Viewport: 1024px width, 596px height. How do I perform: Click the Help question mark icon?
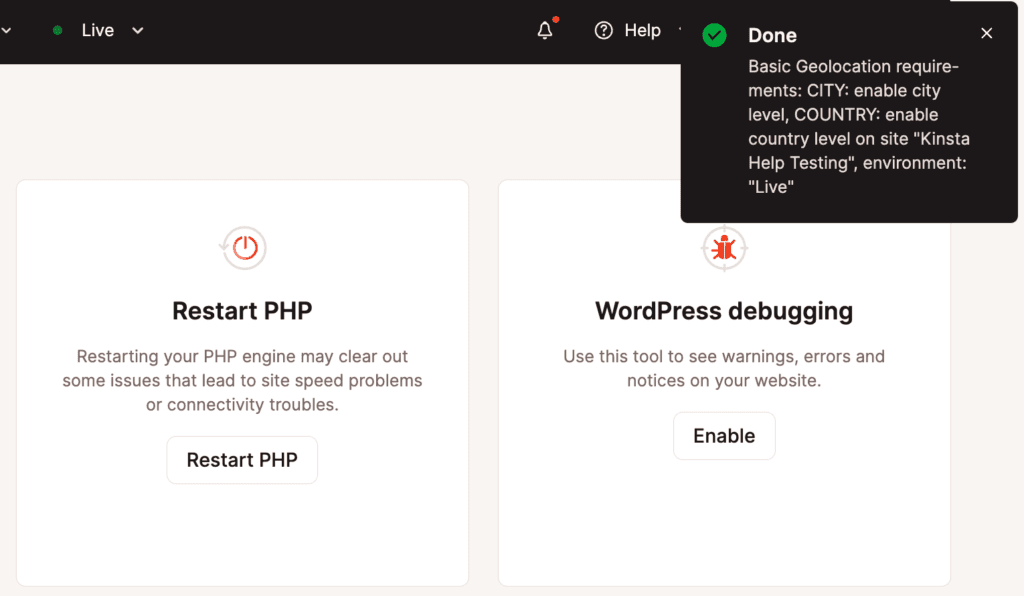click(x=603, y=30)
